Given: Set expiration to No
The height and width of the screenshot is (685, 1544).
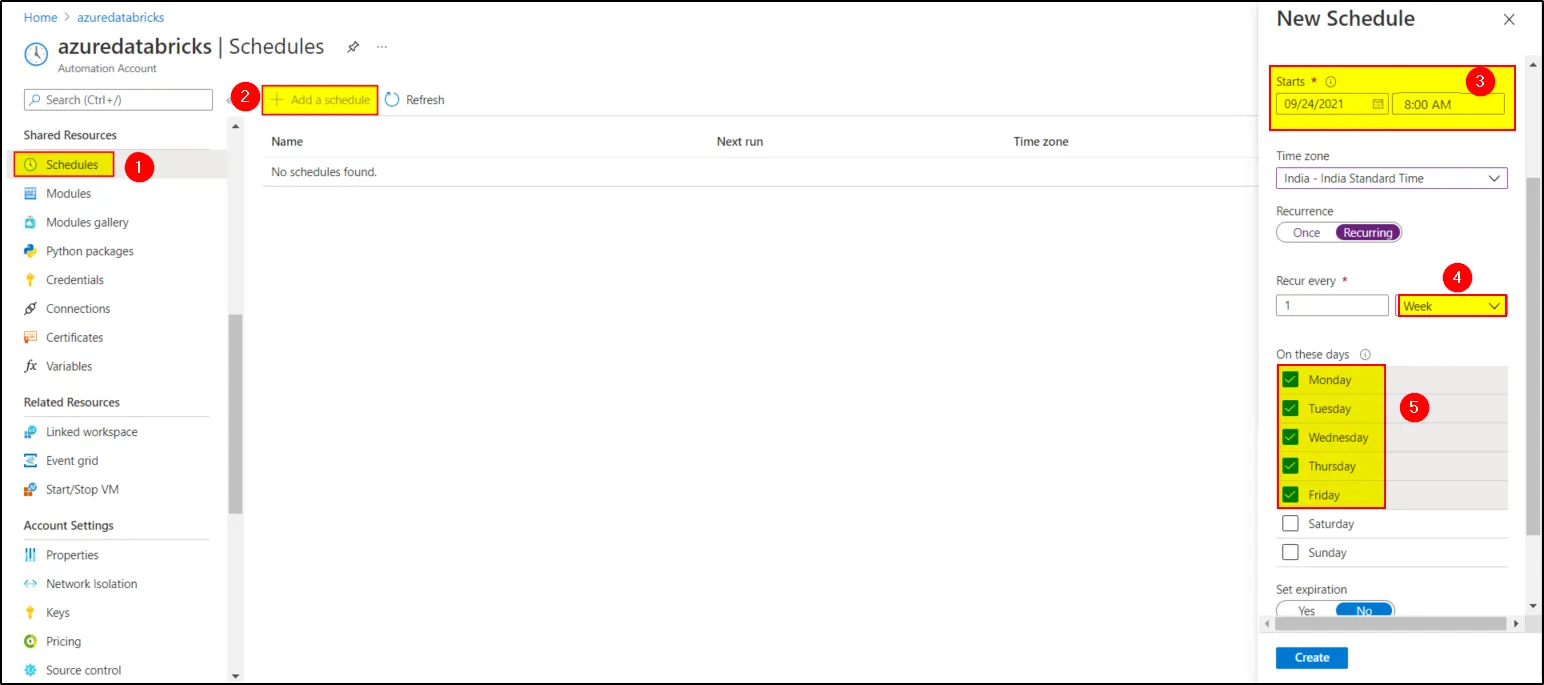Looking at the screenshot, I should click(1364, 611).
